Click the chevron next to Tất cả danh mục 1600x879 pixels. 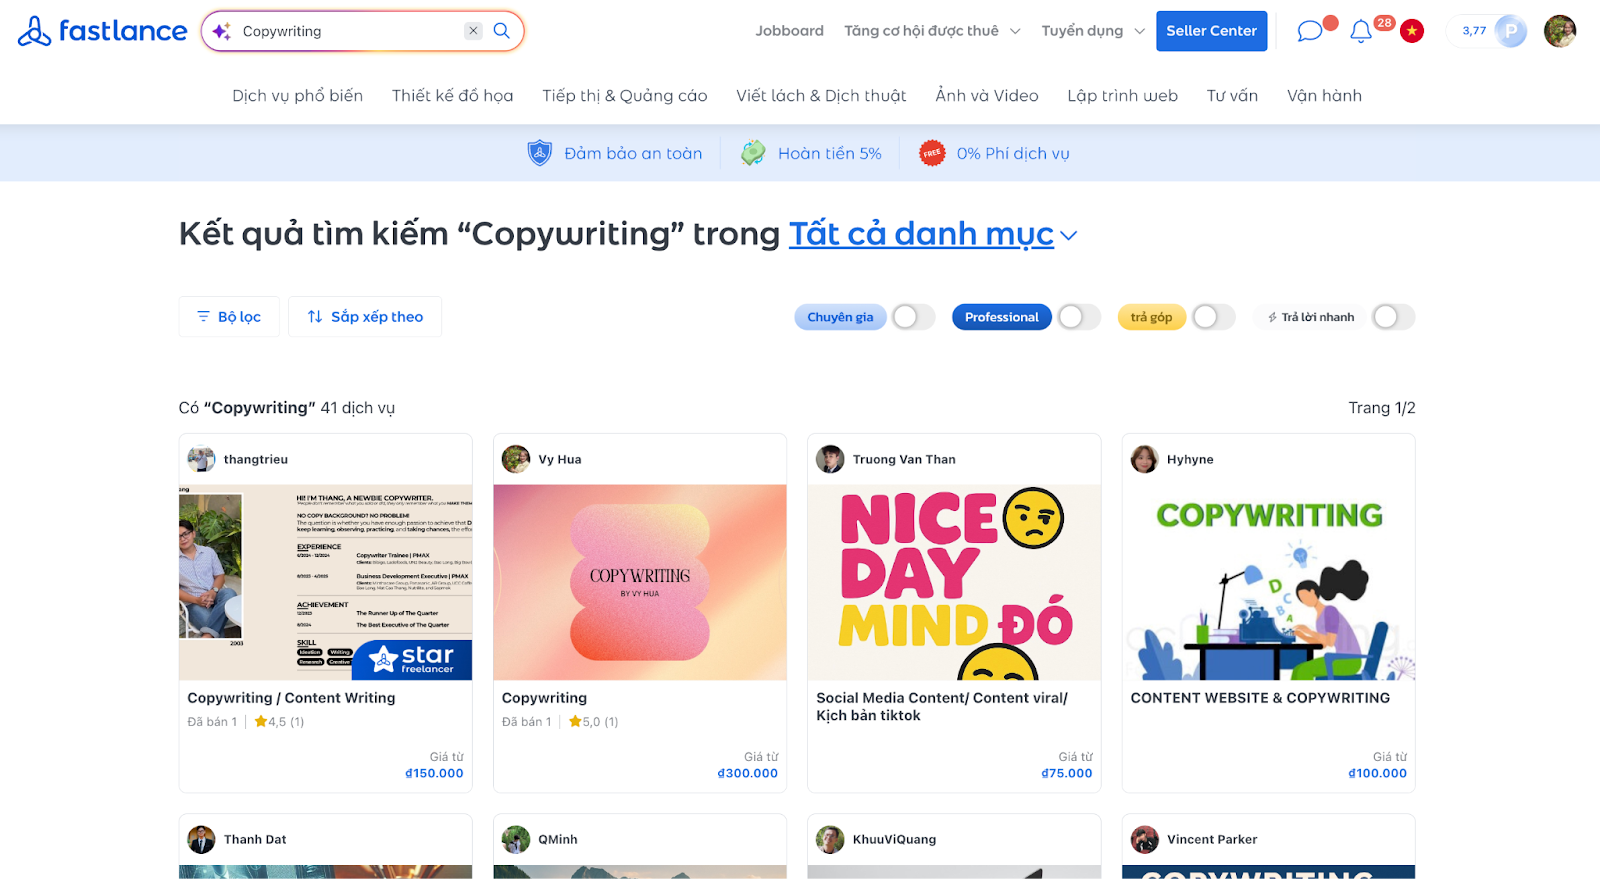click(x=1069, y=236)
